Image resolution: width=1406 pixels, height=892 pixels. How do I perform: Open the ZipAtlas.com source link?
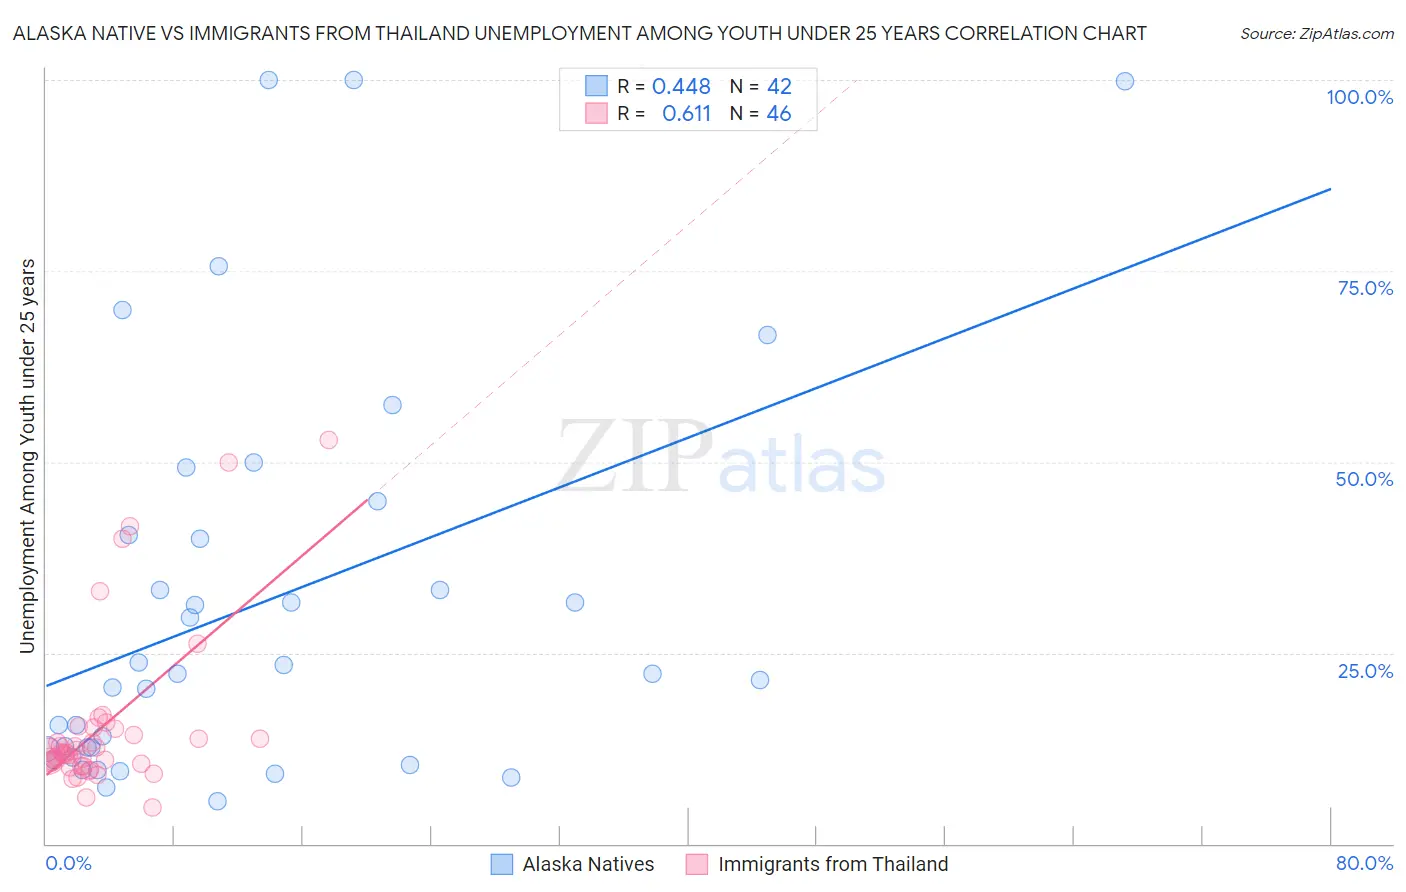(x=1316, y=34)
